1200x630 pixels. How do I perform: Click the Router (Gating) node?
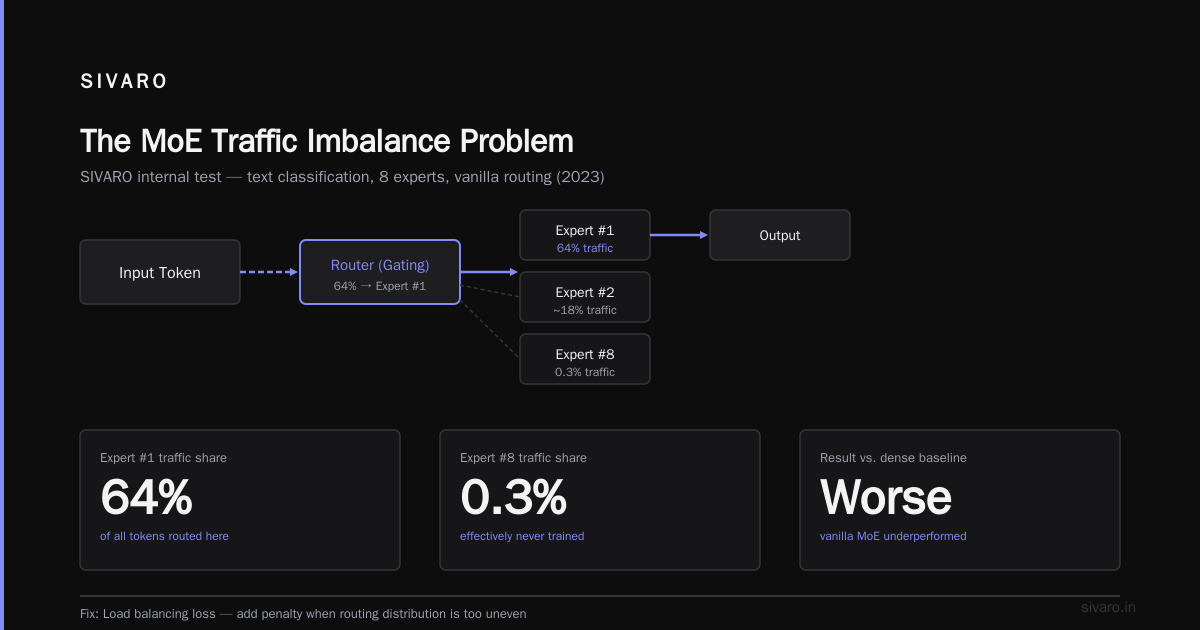point(380,272)
